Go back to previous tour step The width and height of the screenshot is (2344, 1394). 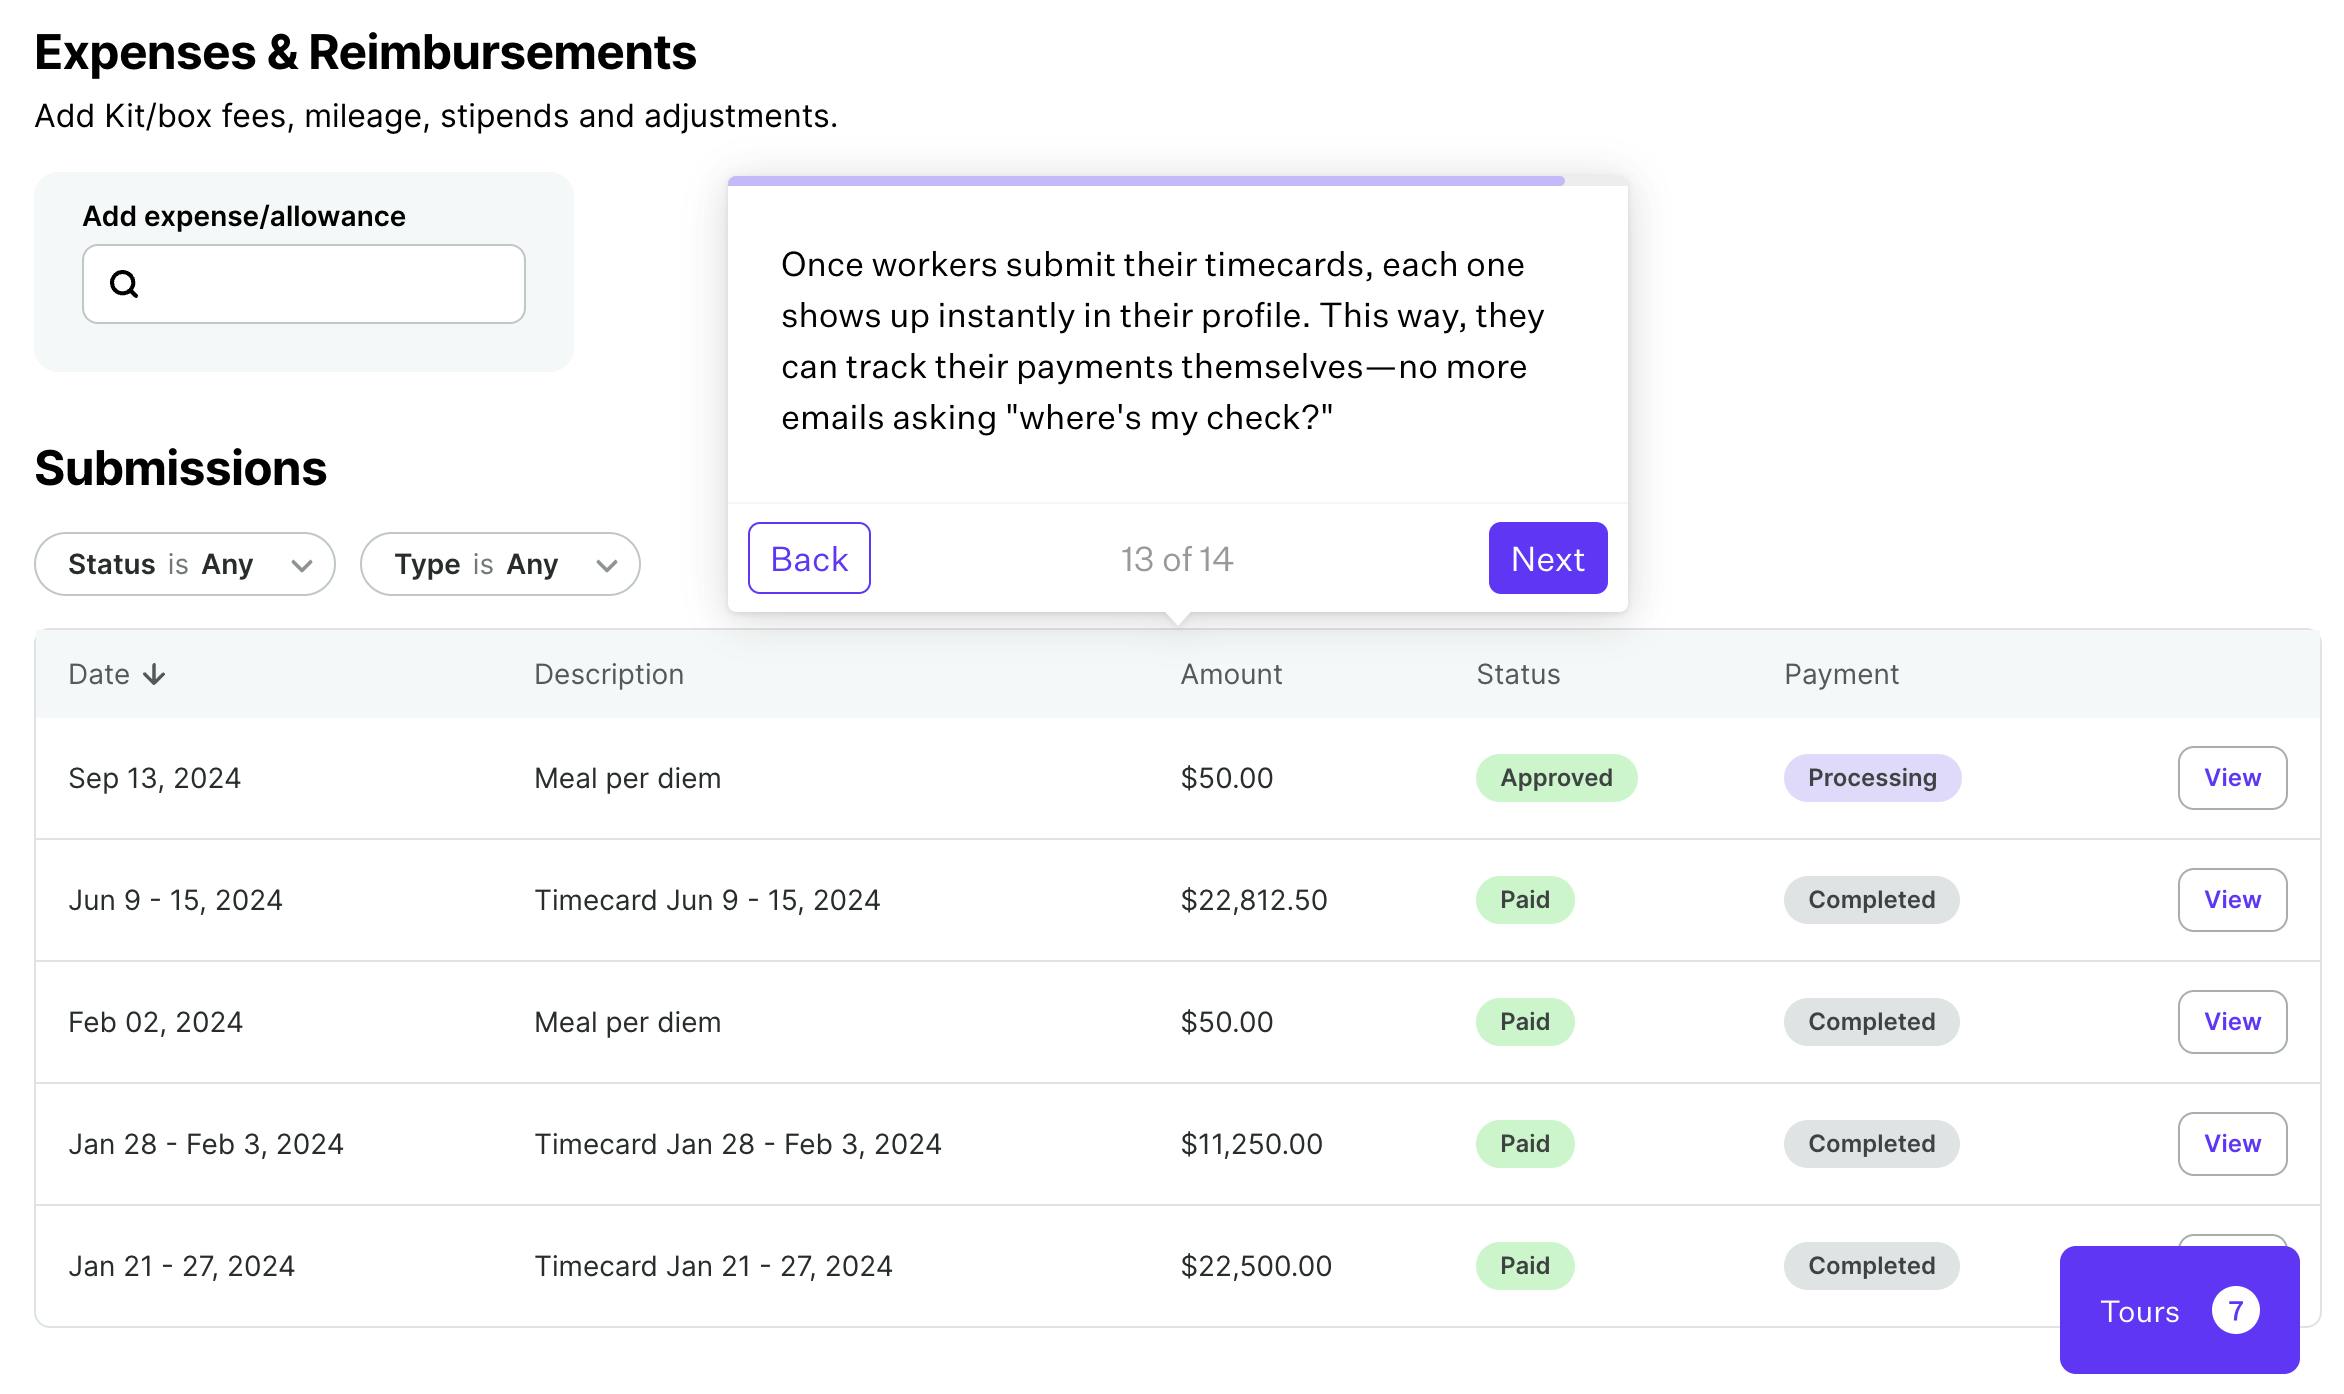tap(809, 558)
